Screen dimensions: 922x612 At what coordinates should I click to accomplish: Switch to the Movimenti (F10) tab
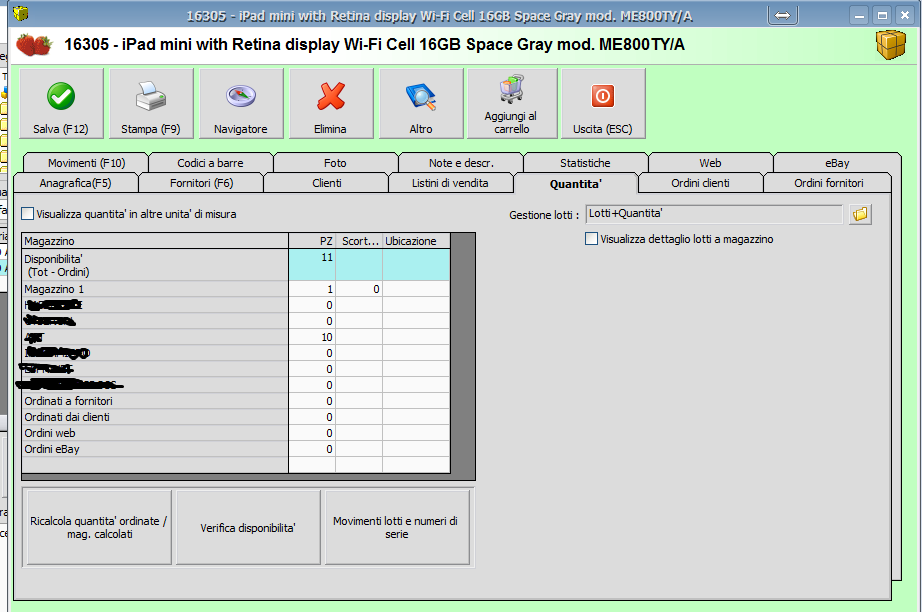pyautogui.click(x=86, y=163)
